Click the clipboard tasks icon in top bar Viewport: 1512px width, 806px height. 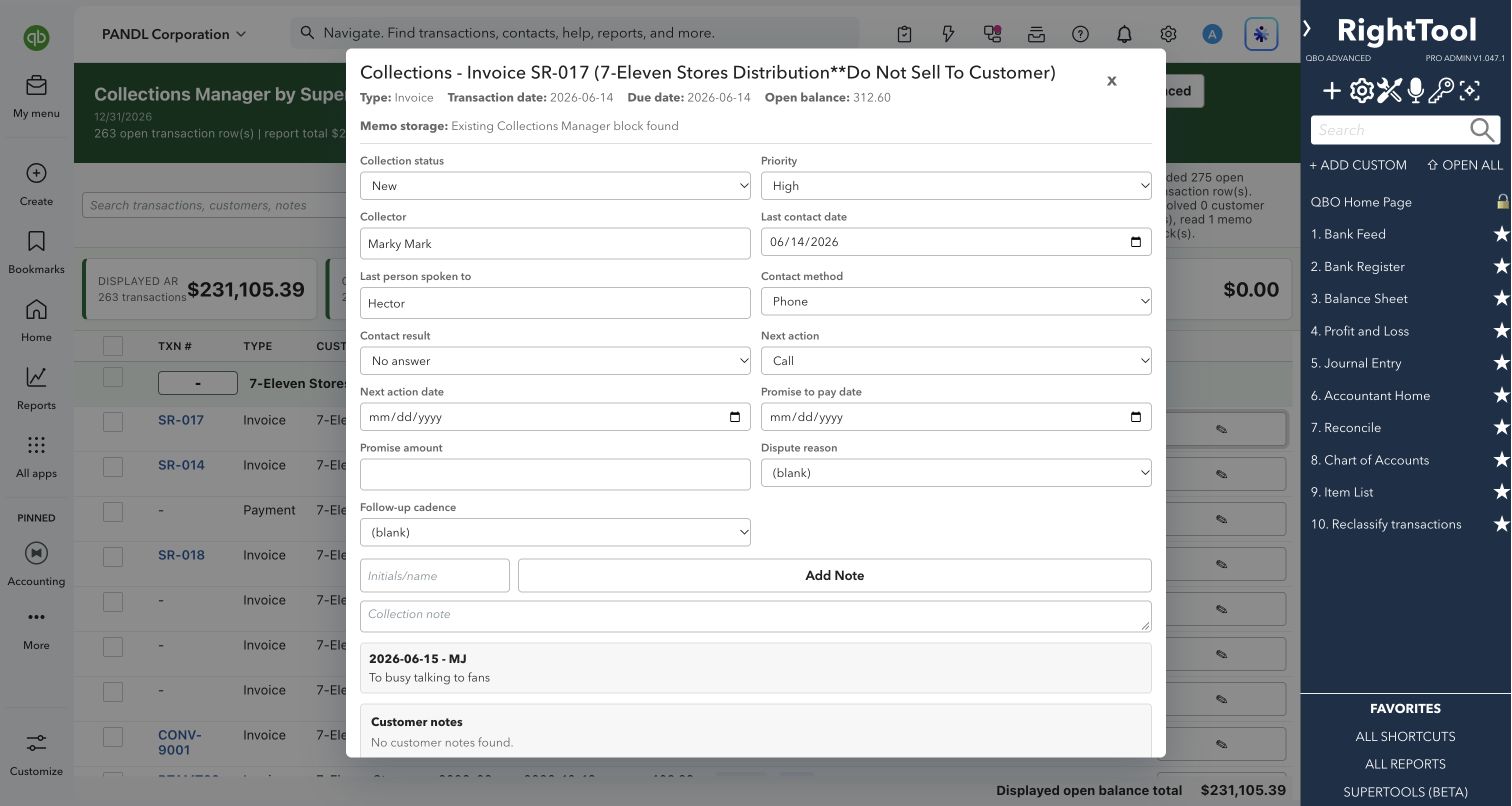click(x=904, y=34)
